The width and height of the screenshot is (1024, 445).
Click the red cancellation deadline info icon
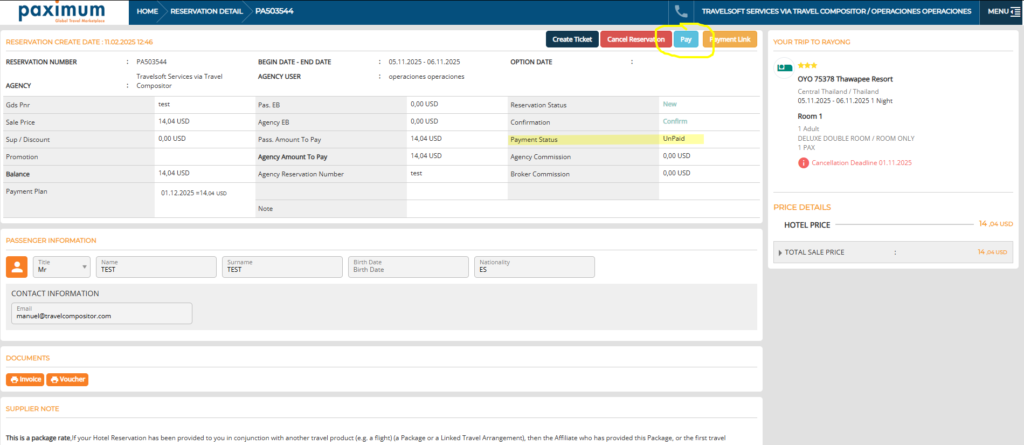click(802, 163)
